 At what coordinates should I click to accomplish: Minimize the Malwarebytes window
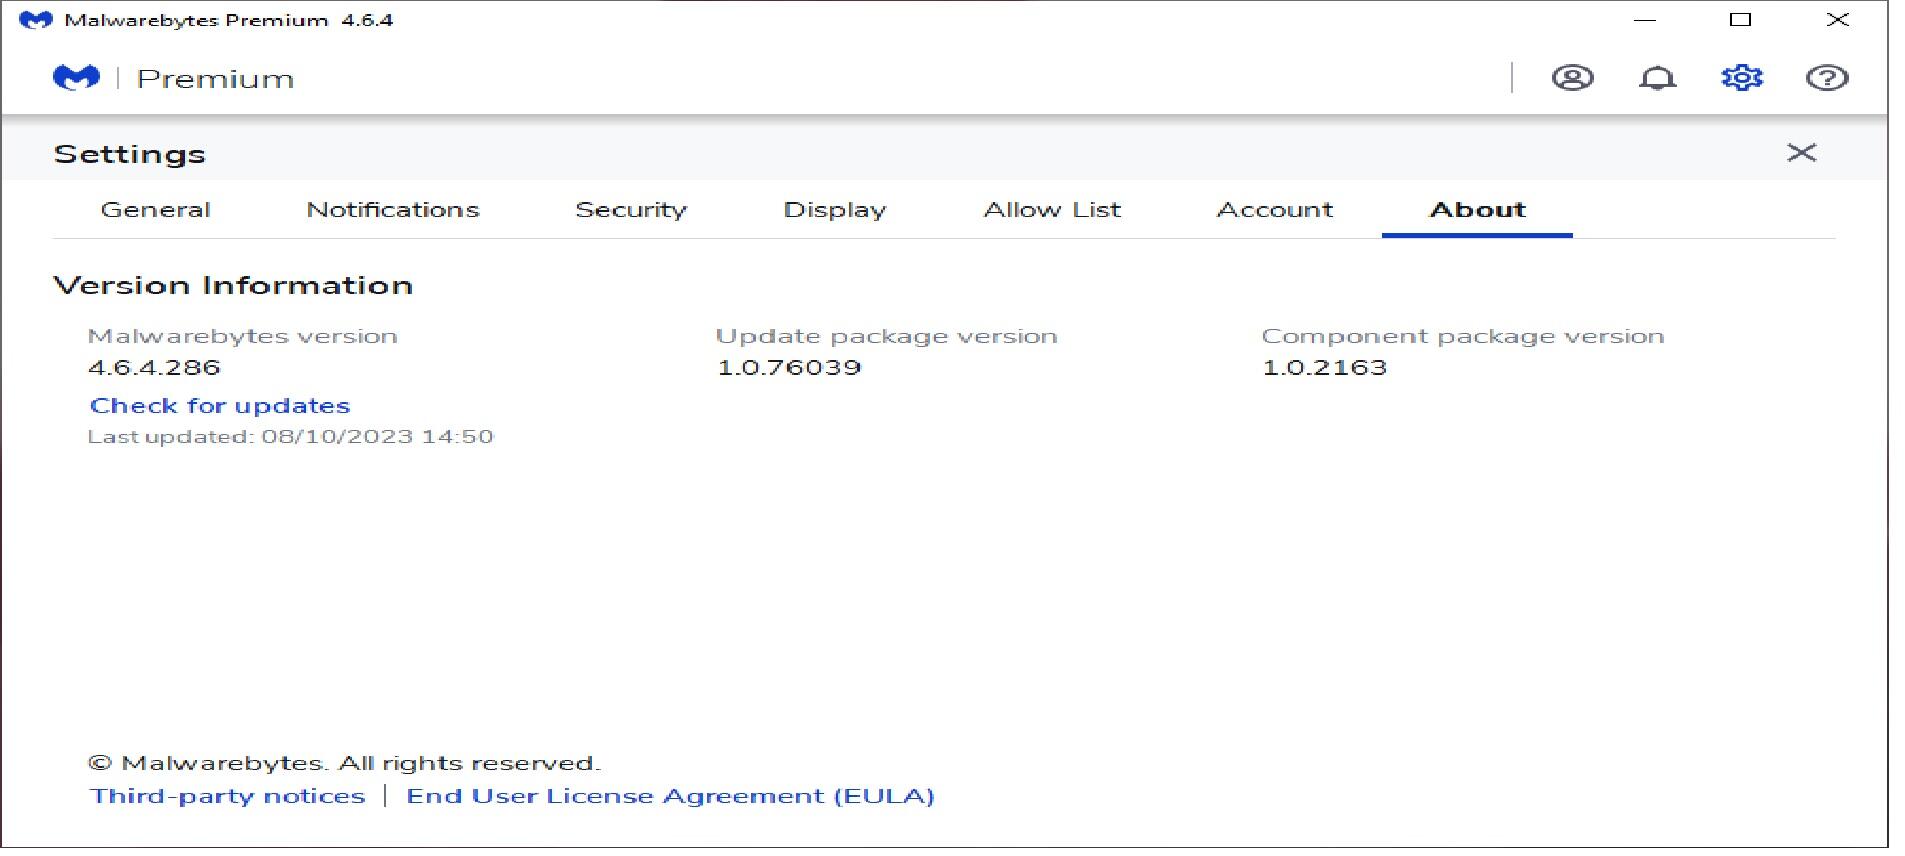[x=1645, y=20]
